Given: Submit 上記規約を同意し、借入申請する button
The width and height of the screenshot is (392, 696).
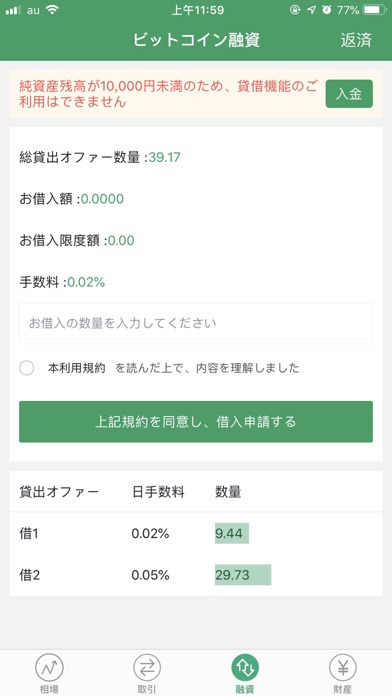Looking at the screenshot, I should coord(196,422).
